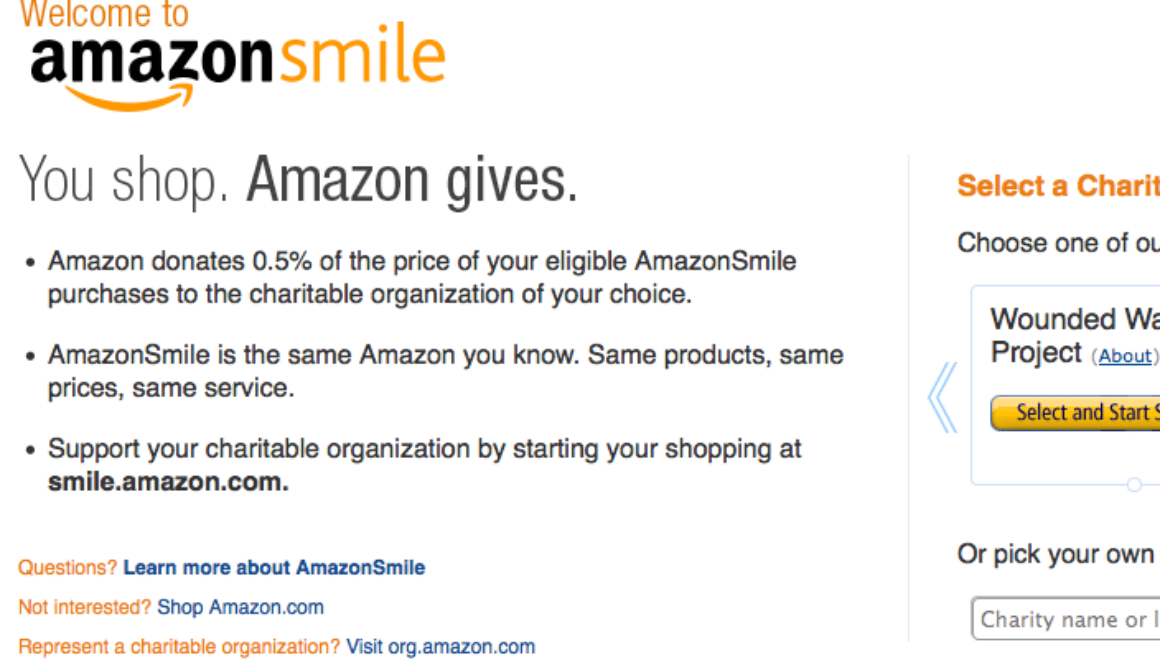The image size is (1160, 665).
Task: Click 'Represent a charitable organization?' label
Action: pos(179,647)
